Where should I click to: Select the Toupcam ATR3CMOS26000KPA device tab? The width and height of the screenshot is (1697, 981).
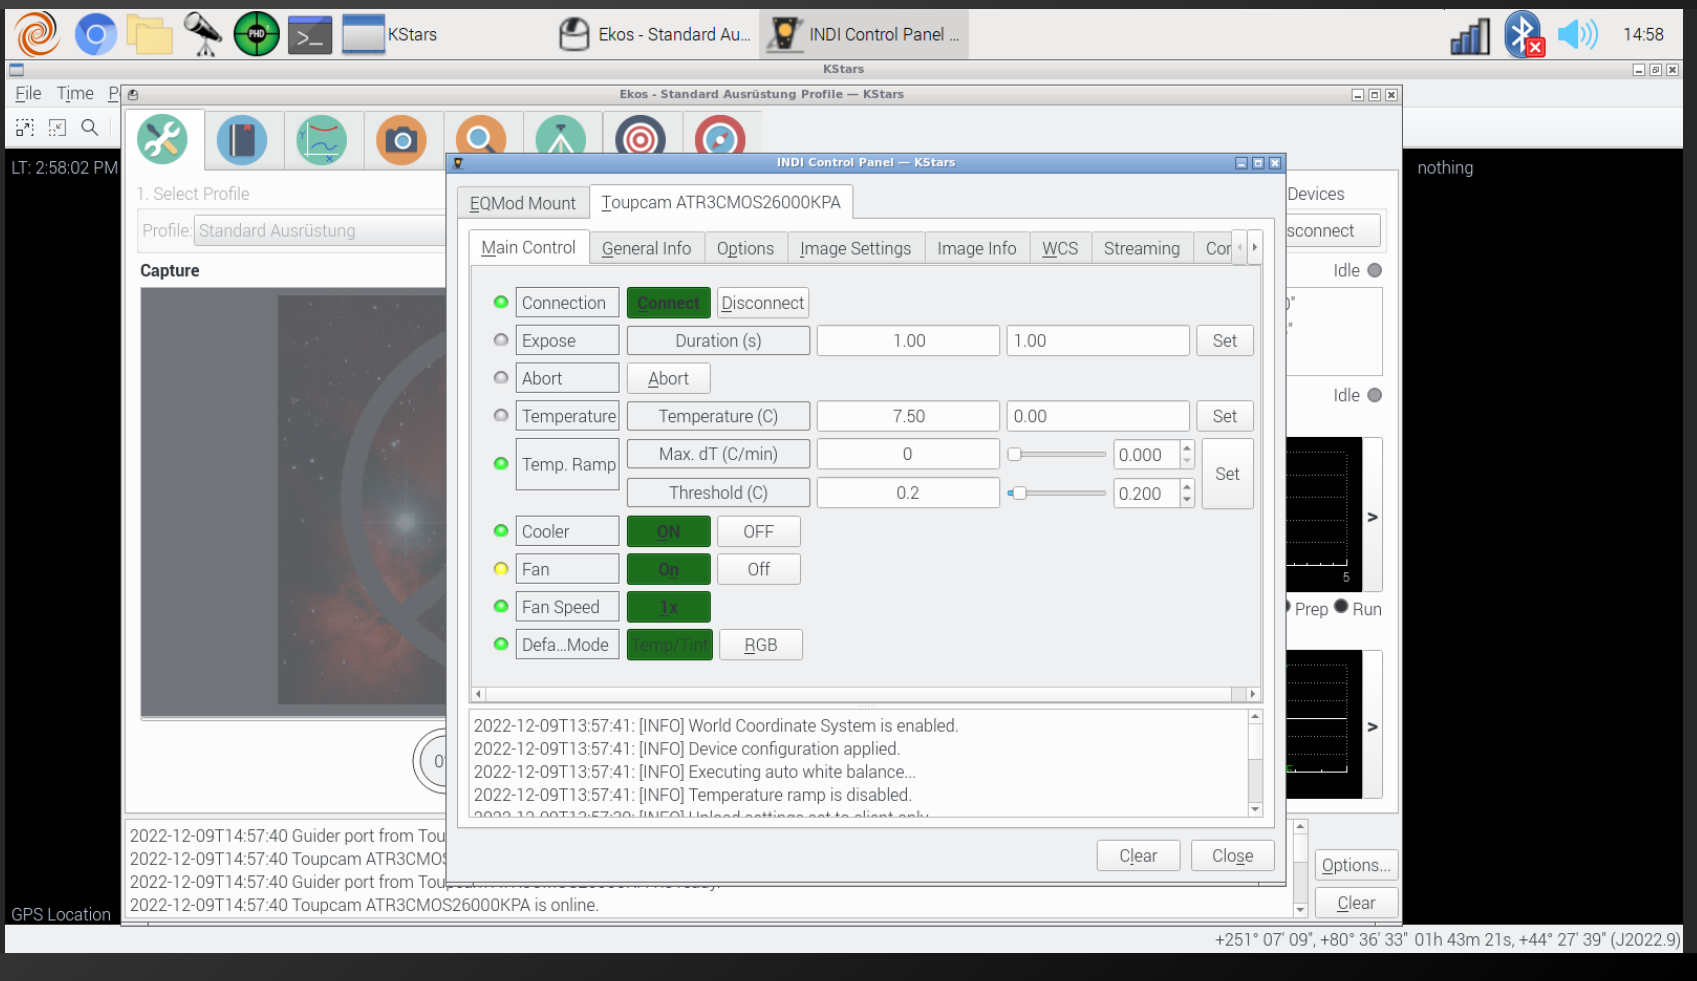pyautogui.click(x=721, y=202)
